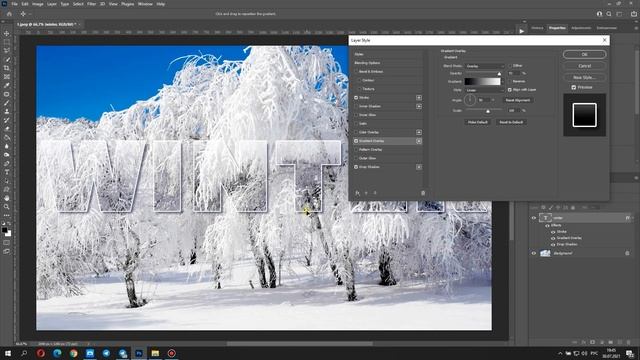The width and height of the screenshot is (640, 360).
Task: Click plus icon next to Inner Shadow
Action: coord(419,106)
